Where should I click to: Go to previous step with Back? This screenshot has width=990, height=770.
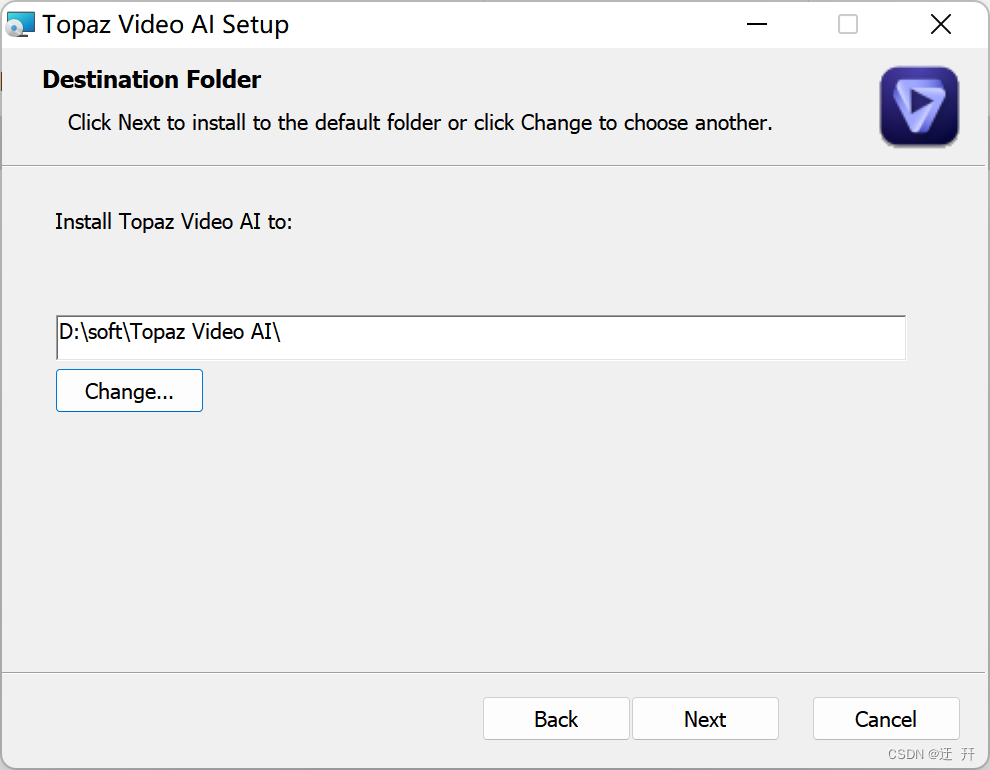[x=556, y=718]
